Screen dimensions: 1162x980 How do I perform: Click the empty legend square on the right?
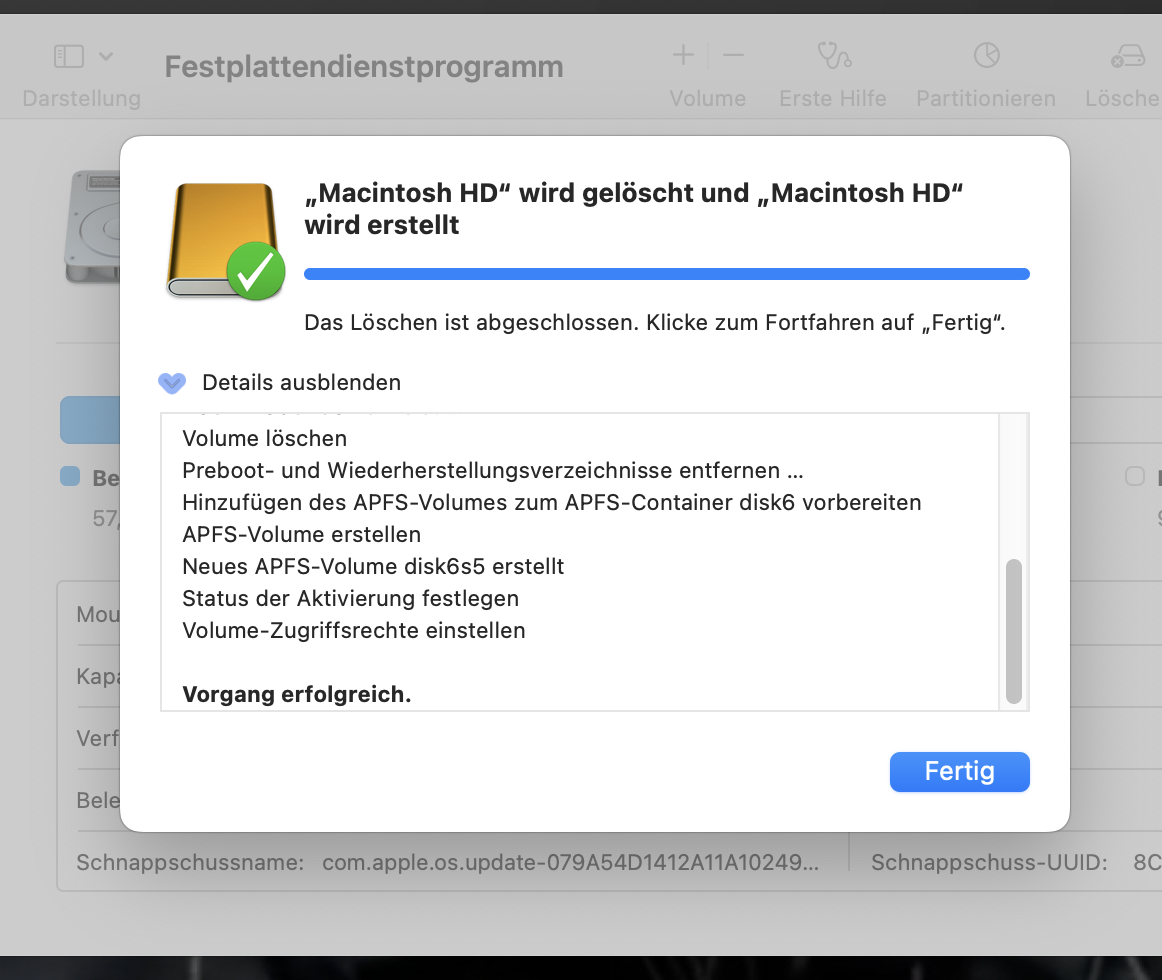[x=1135, y=476]
